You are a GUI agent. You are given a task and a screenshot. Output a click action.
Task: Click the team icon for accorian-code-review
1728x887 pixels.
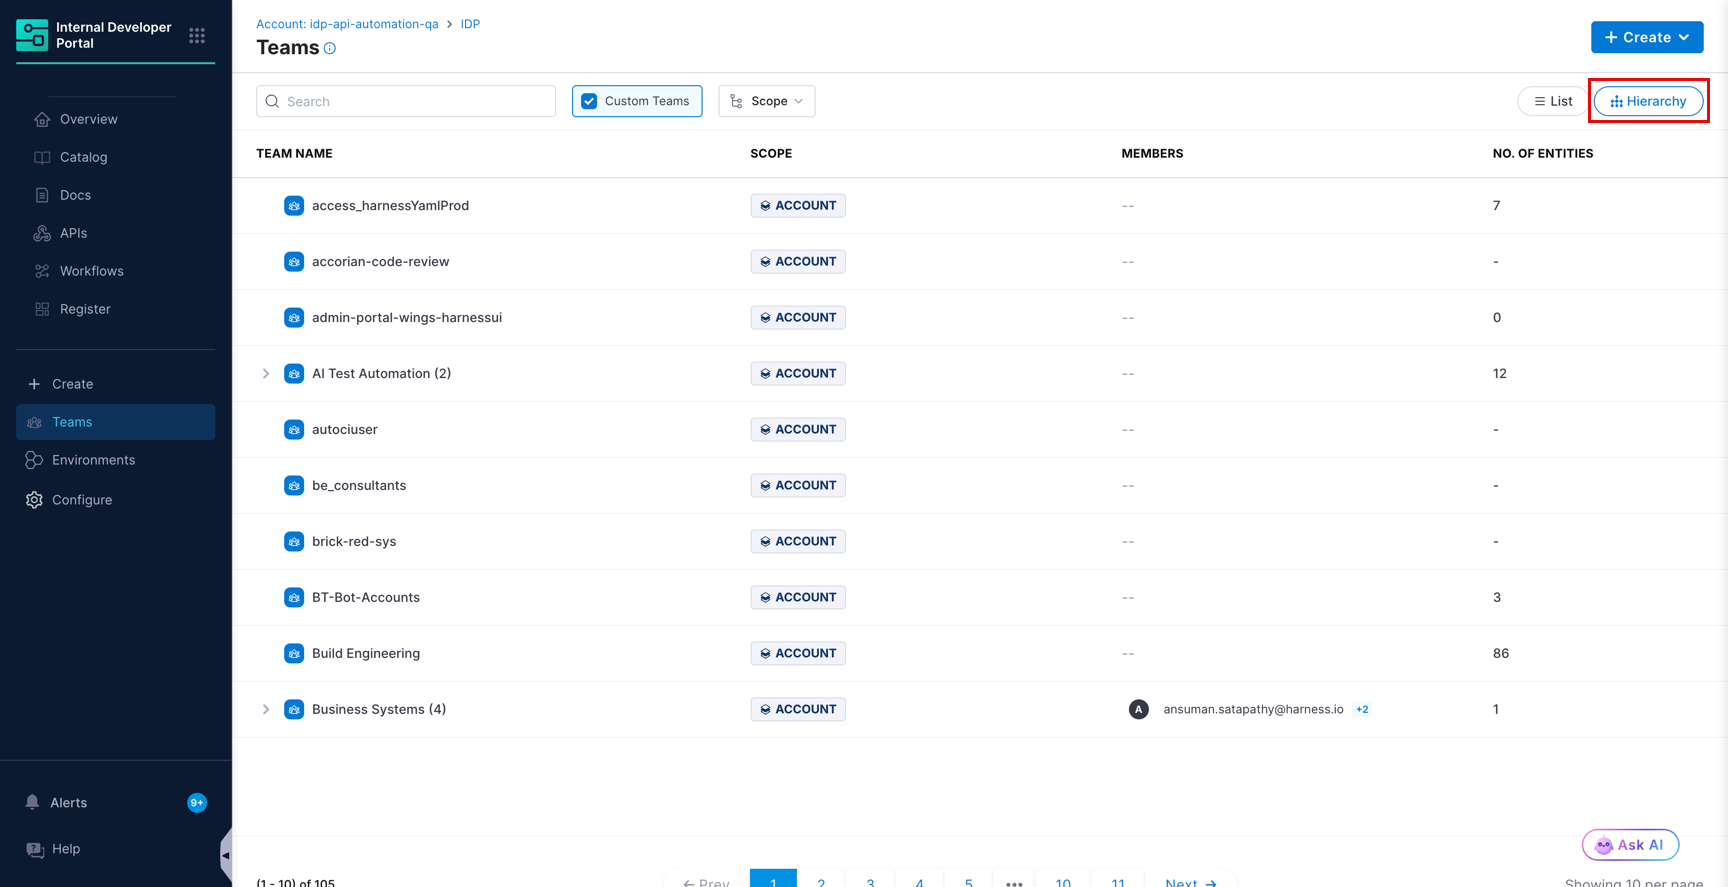[x=294, y=262]
